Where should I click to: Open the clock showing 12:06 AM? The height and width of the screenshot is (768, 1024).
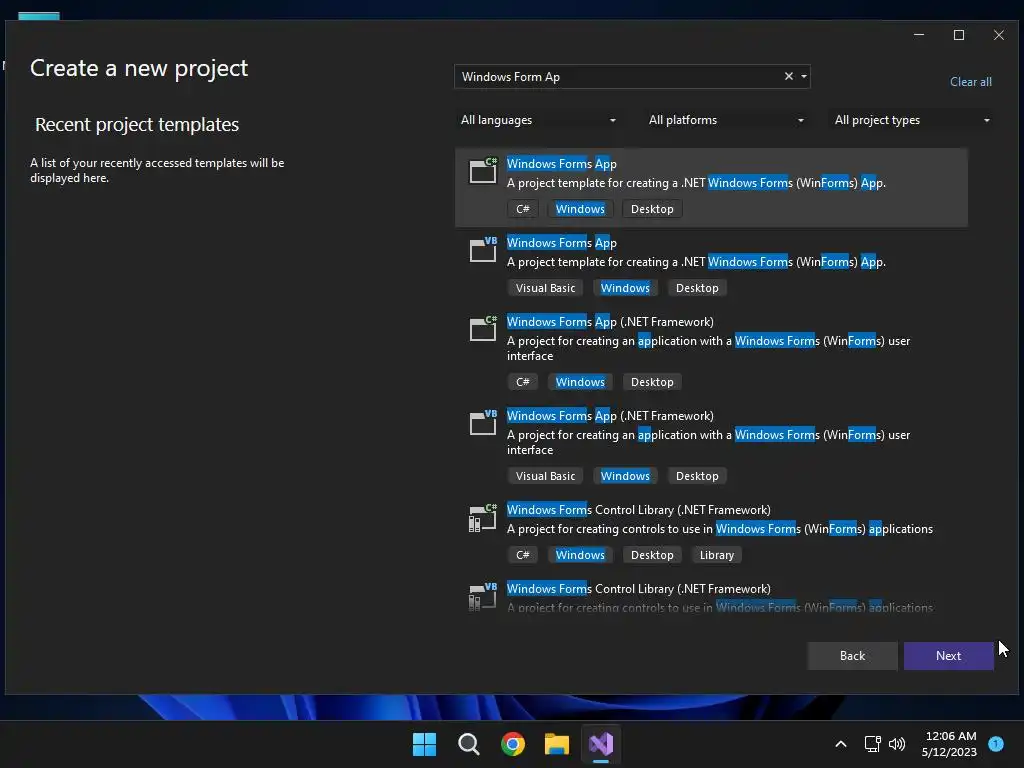click(x=950, y=744)
